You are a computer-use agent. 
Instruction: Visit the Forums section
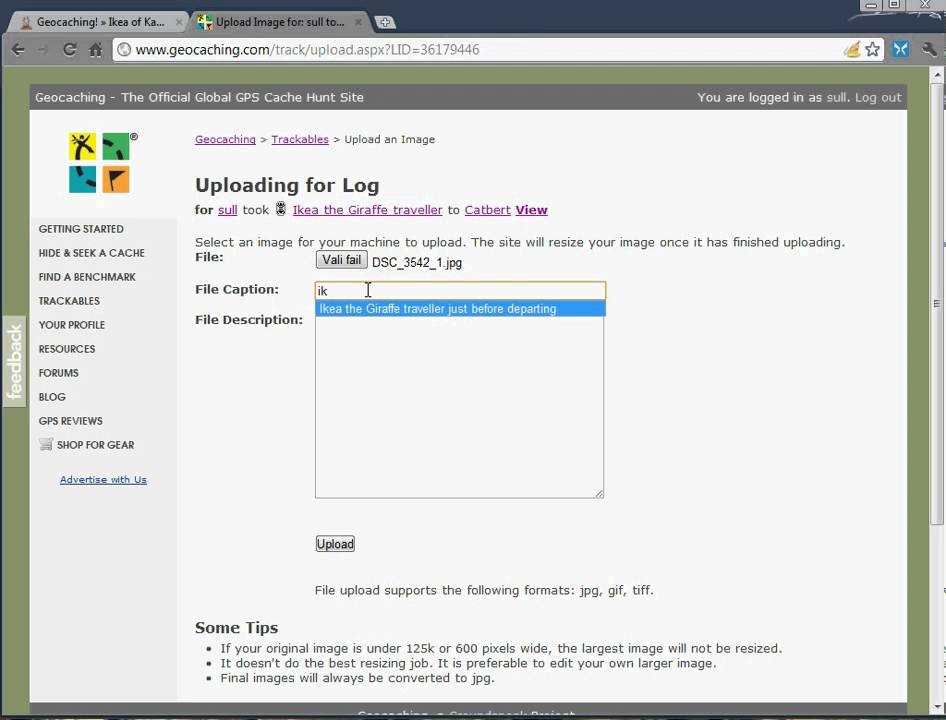point(58,373)
